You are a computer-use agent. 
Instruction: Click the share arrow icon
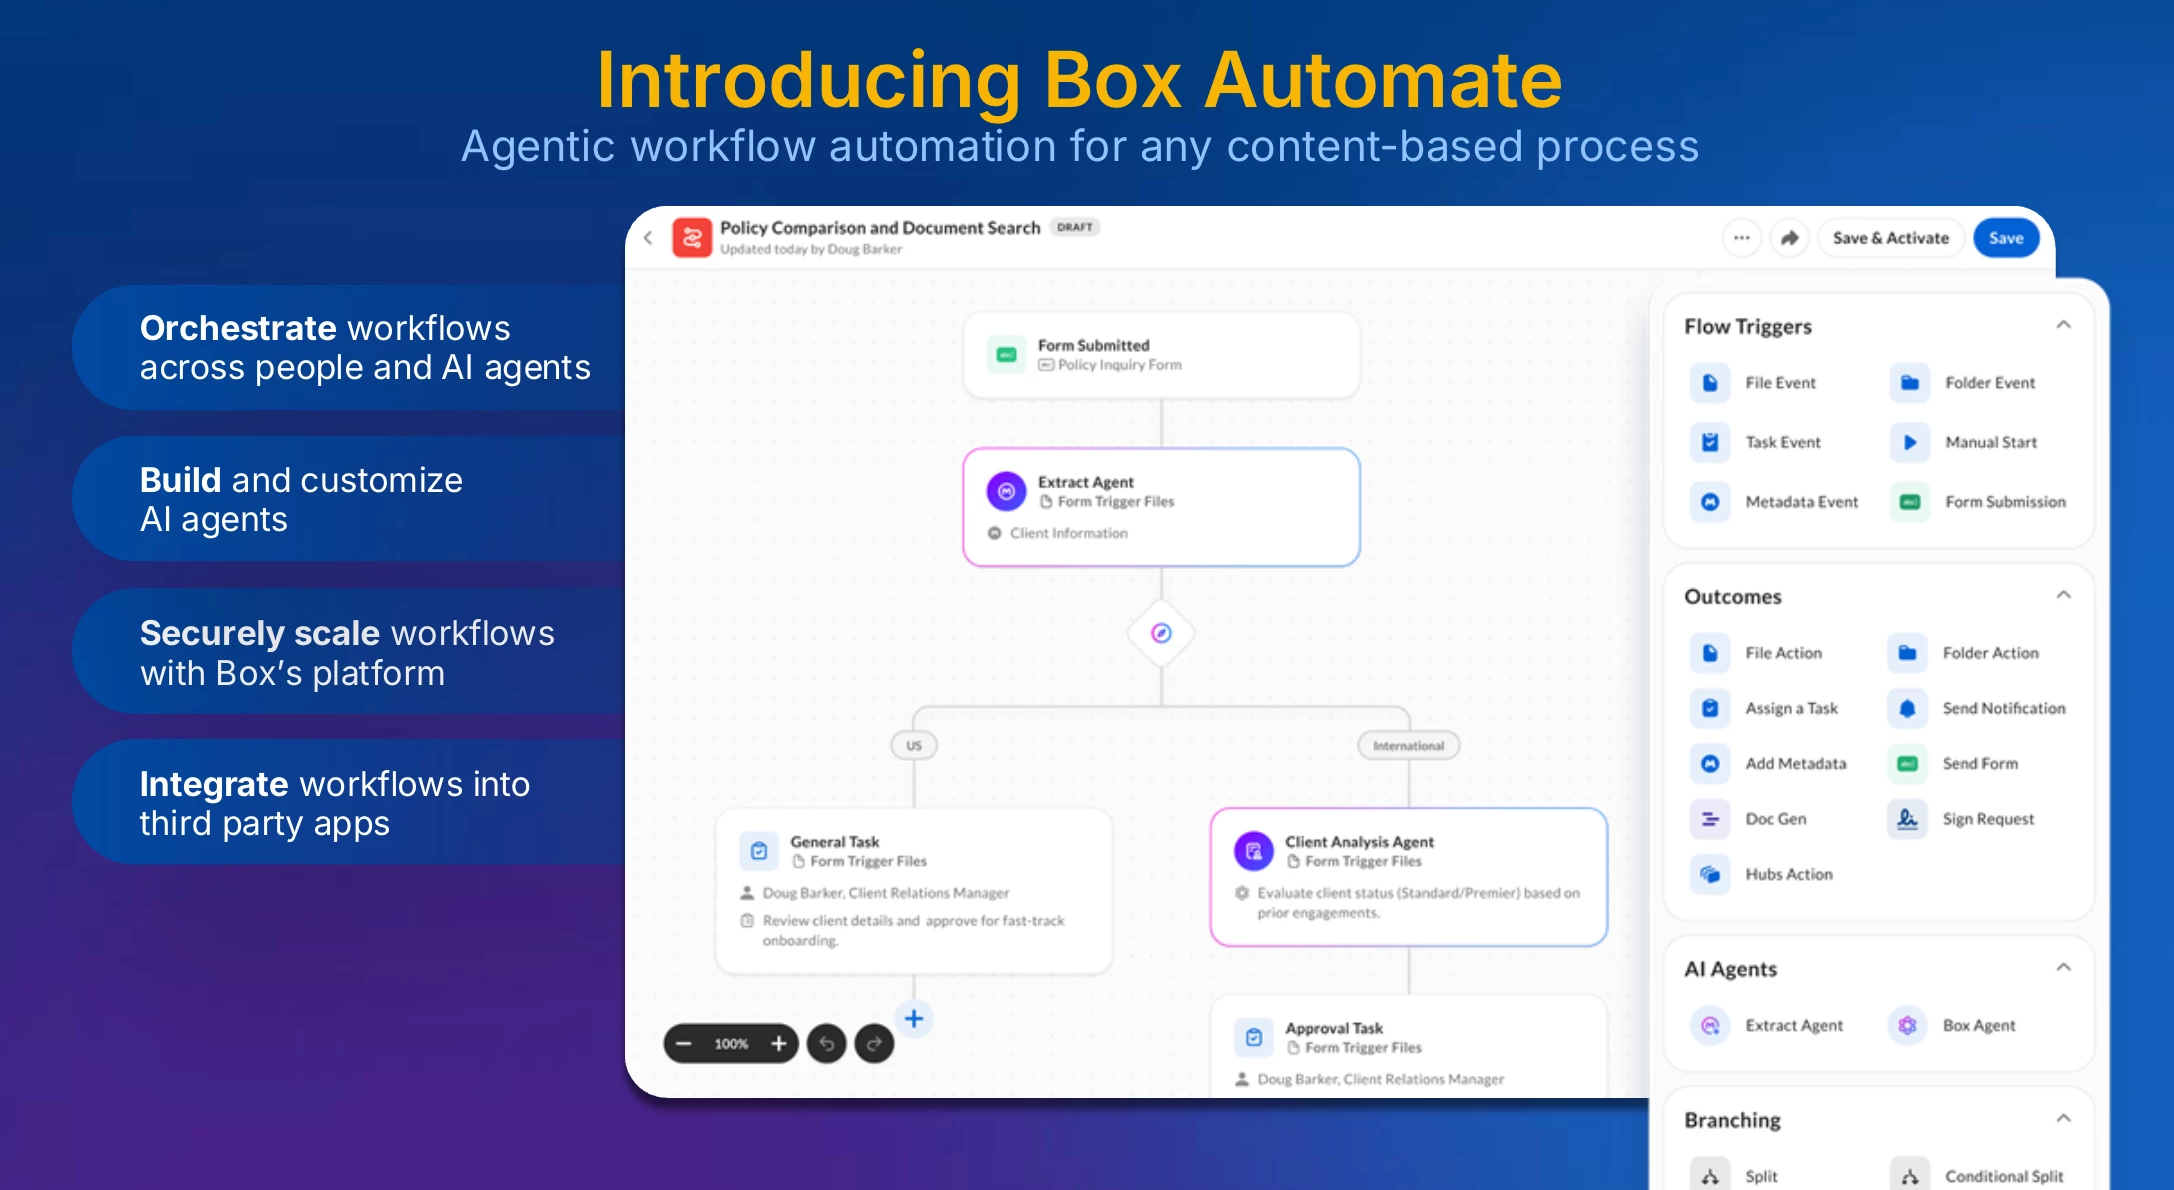1790,238
